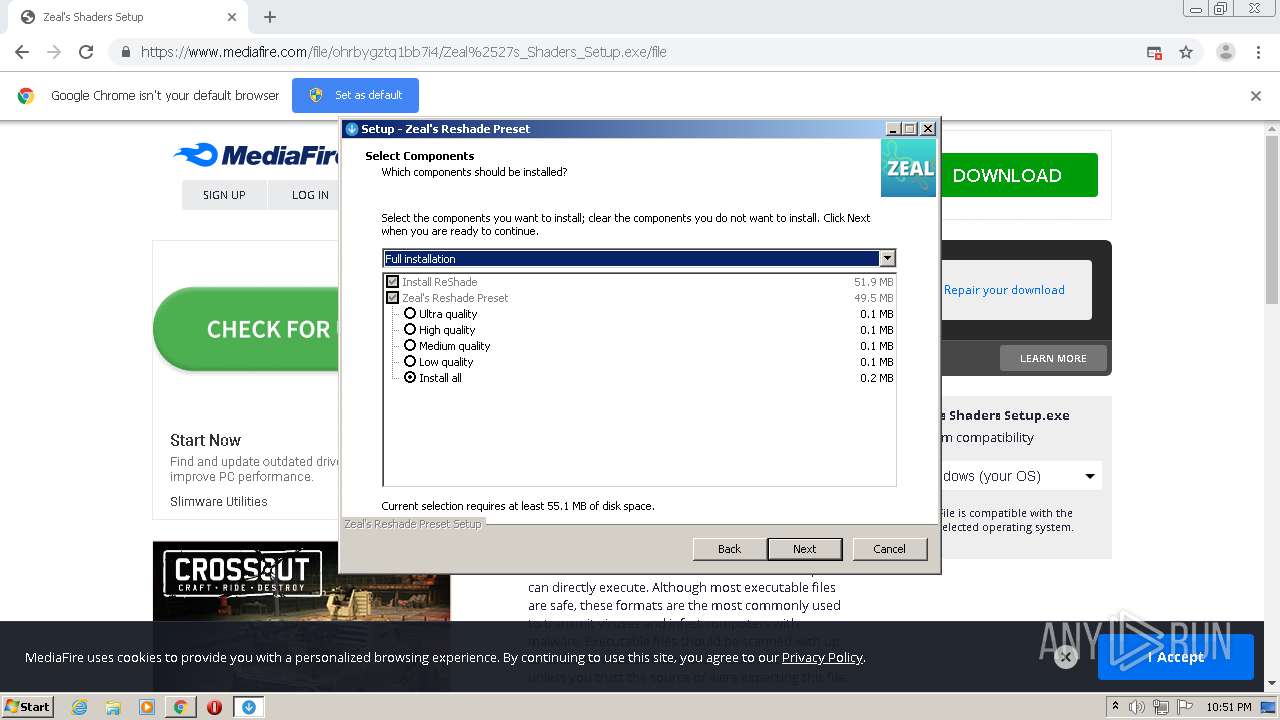
Task: Open file explorer from taskbar
Action: click(113, 707)
